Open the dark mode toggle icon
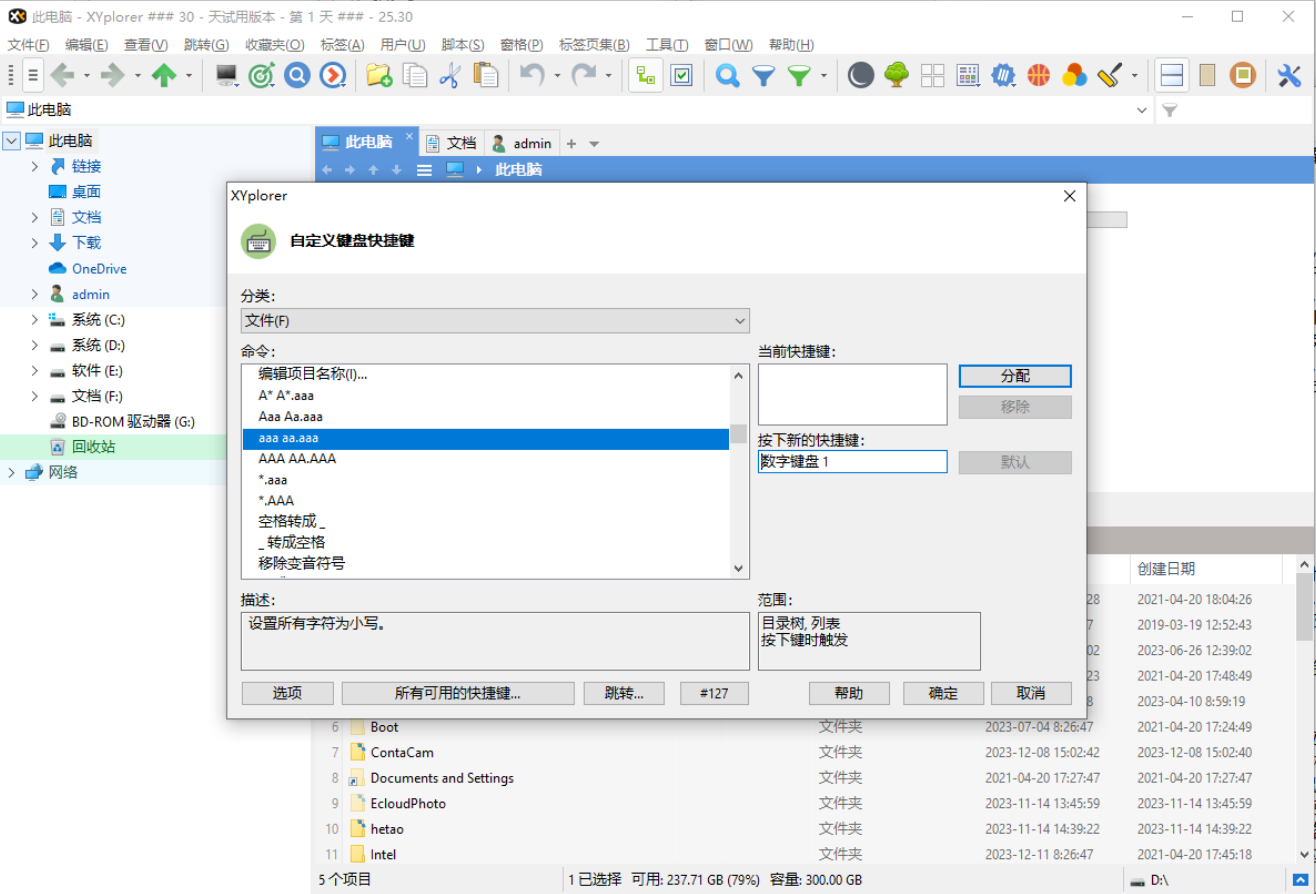The image size is (1316, 894). coord(860,74)
